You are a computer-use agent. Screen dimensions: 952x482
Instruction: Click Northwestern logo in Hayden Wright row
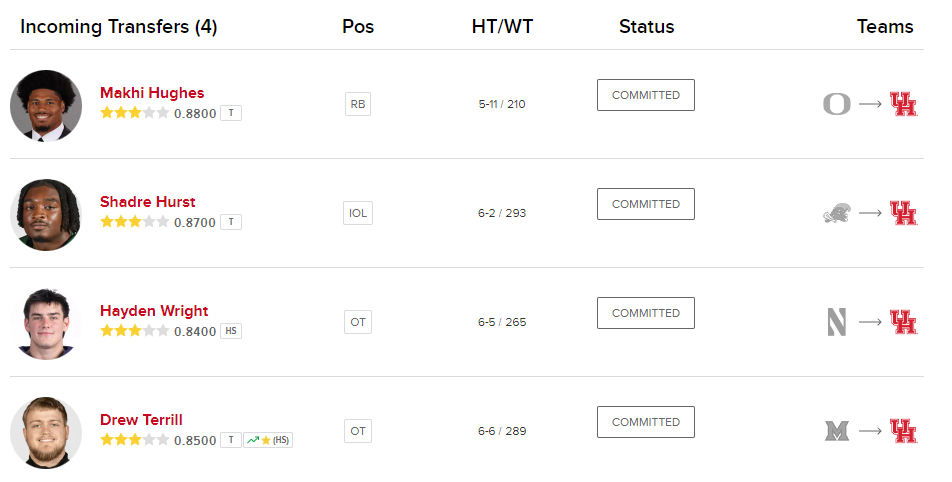[x=837, y=322]
